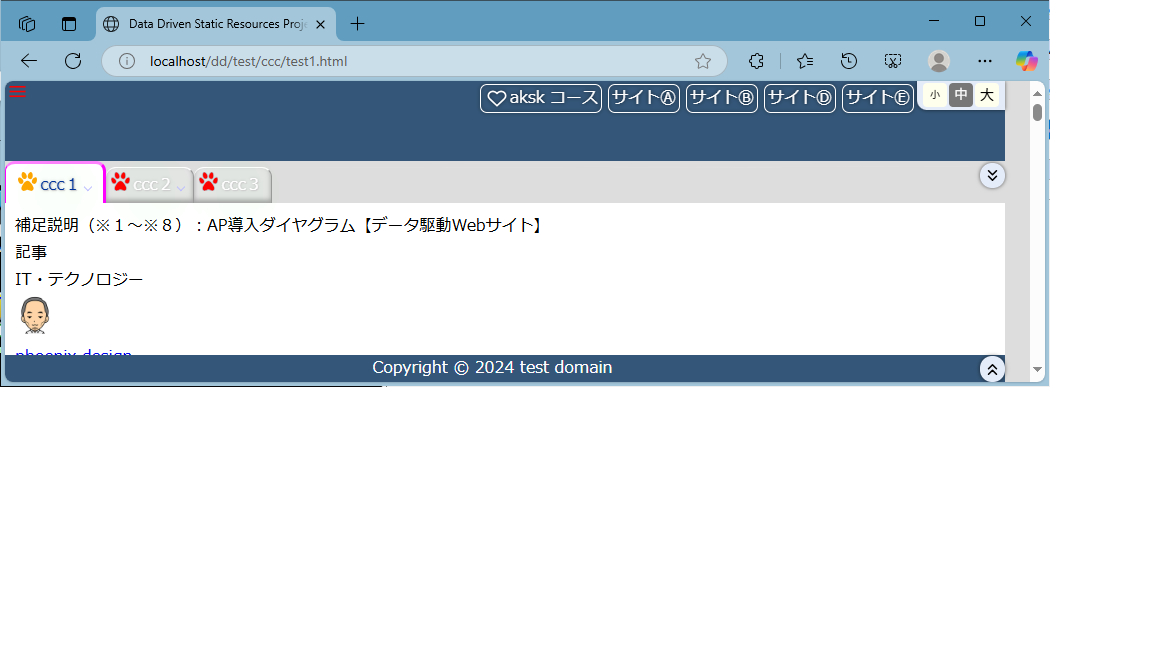Open browser History clock icon
Screen dimensions: 1152x648
coord(849,61)
